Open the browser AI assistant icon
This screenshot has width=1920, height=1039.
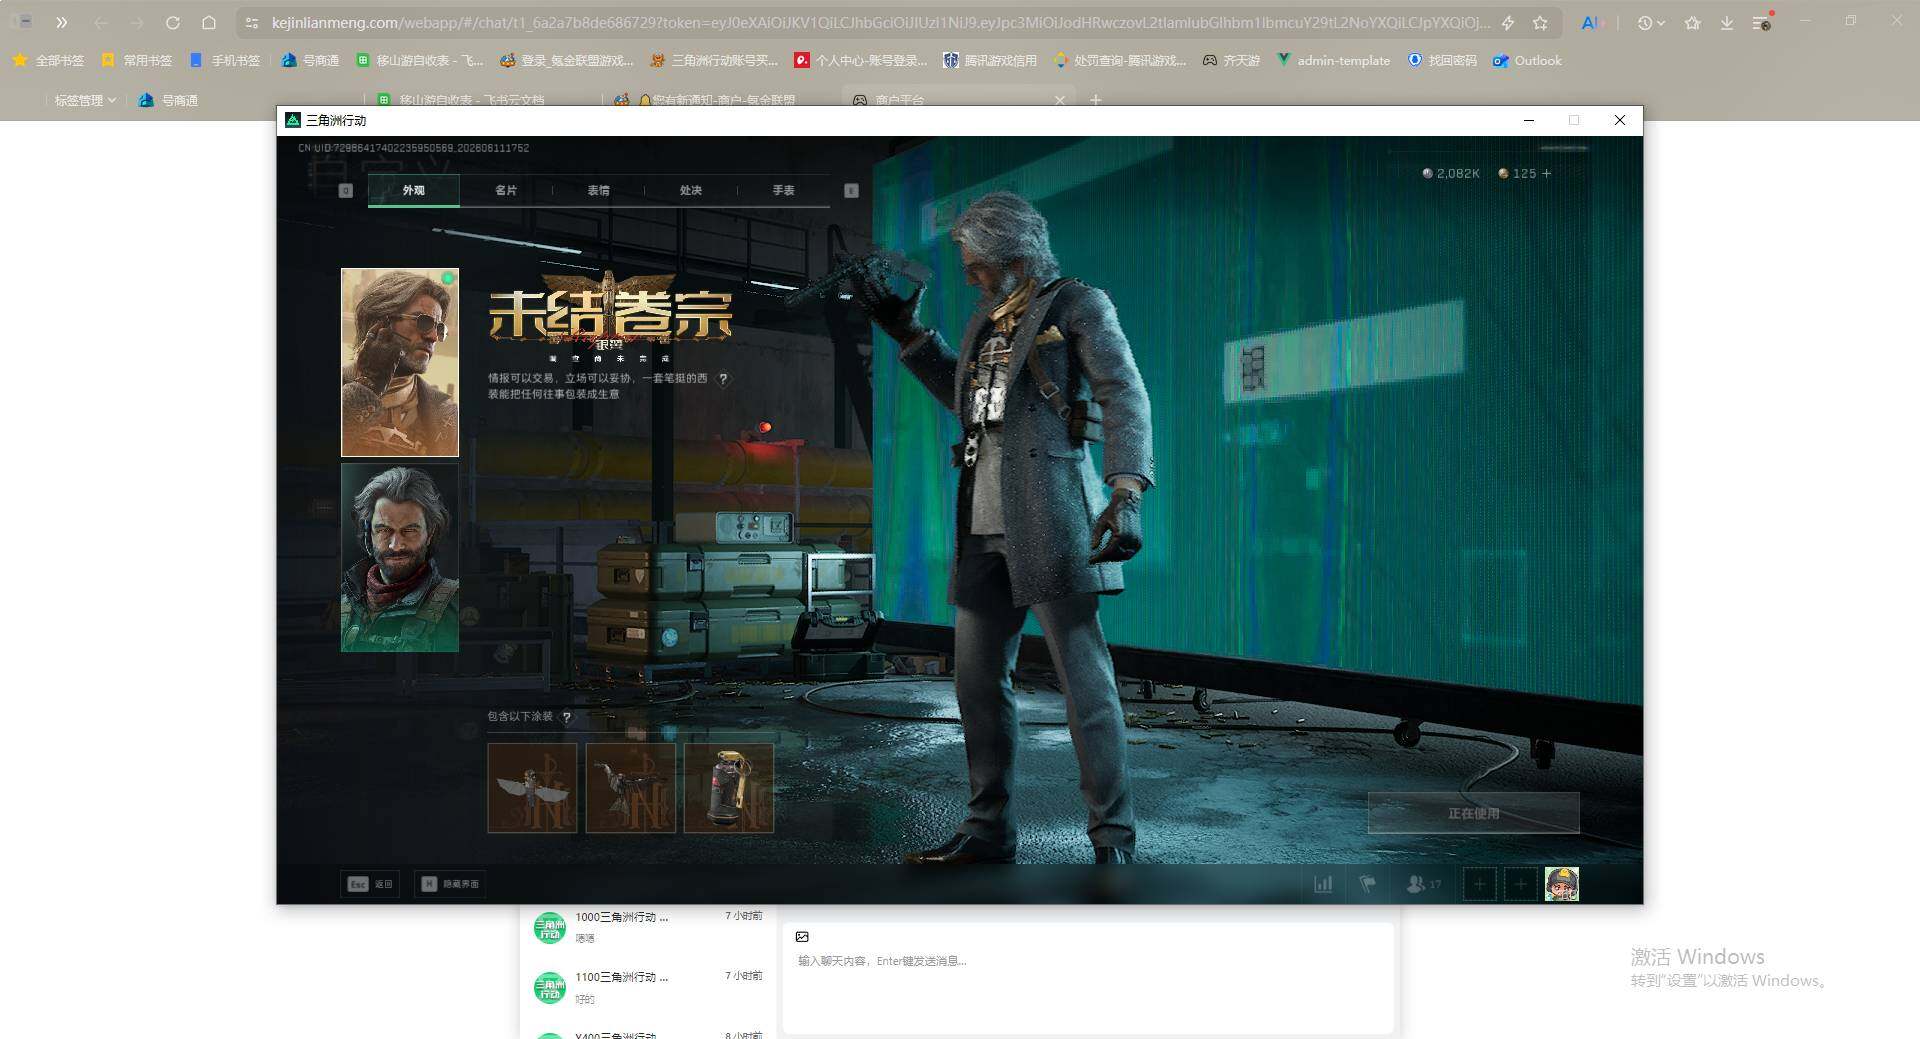click(1590, 22)
